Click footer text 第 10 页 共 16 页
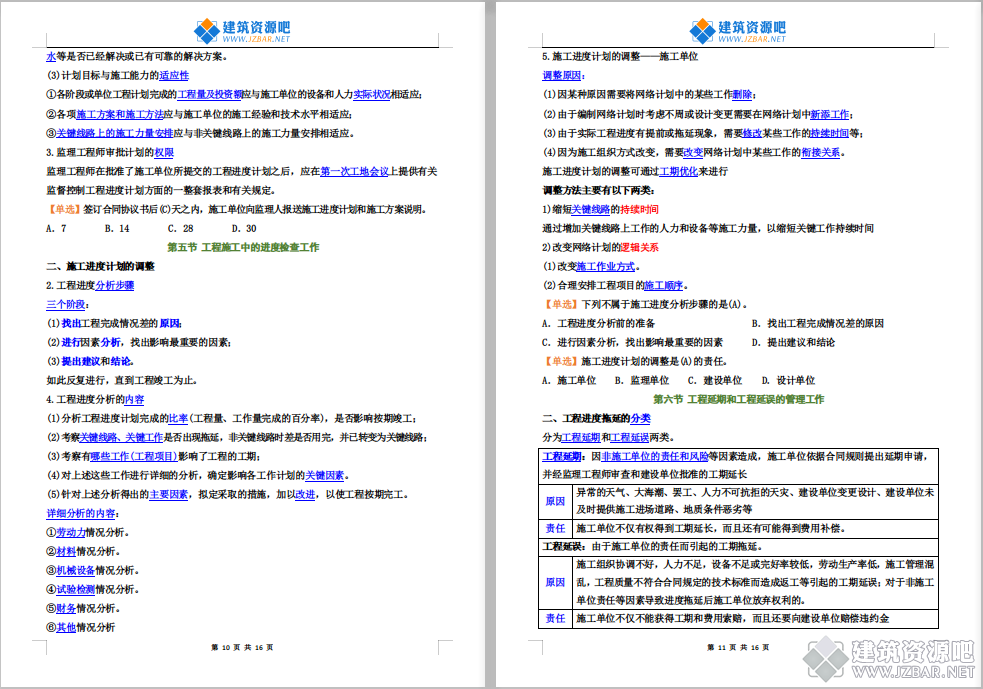This screenshot has height=689, width=983. (x=242, y=648)
